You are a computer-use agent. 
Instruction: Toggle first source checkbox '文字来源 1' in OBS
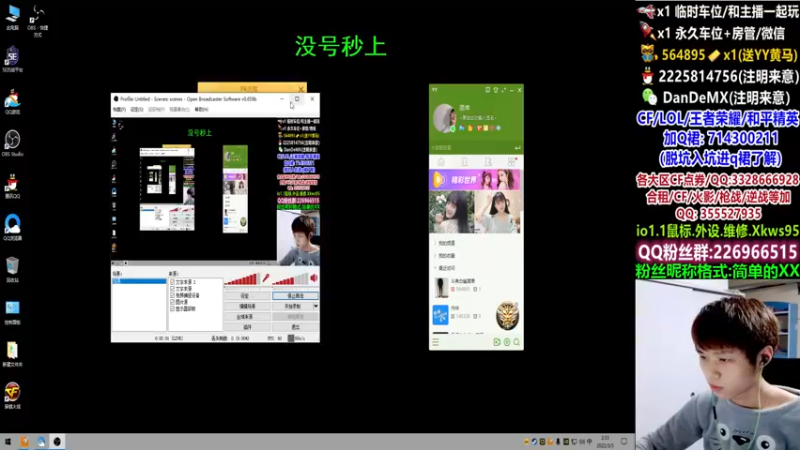(x=172, y=282)
